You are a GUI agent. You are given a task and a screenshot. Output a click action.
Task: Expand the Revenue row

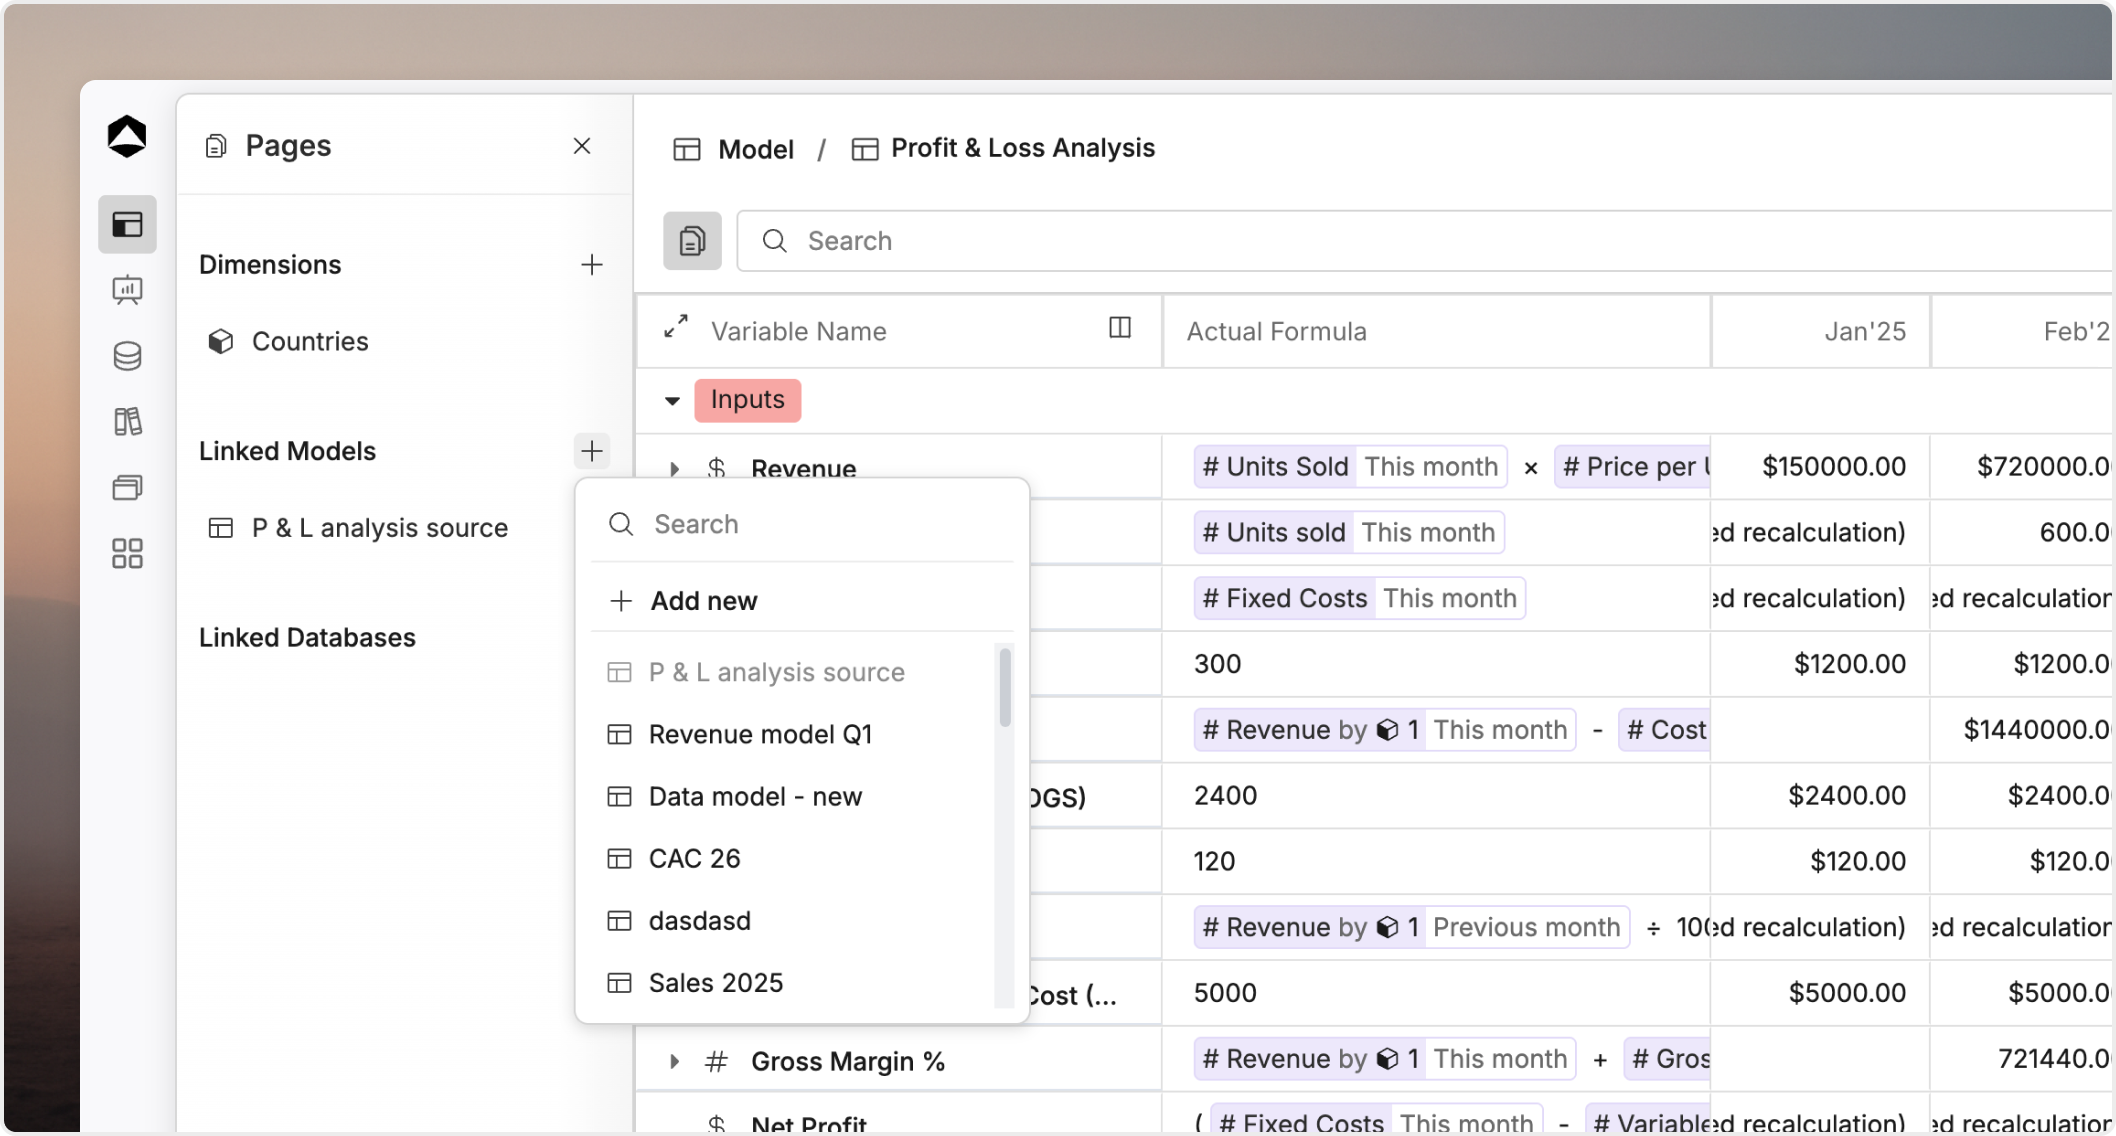point(675,469)
